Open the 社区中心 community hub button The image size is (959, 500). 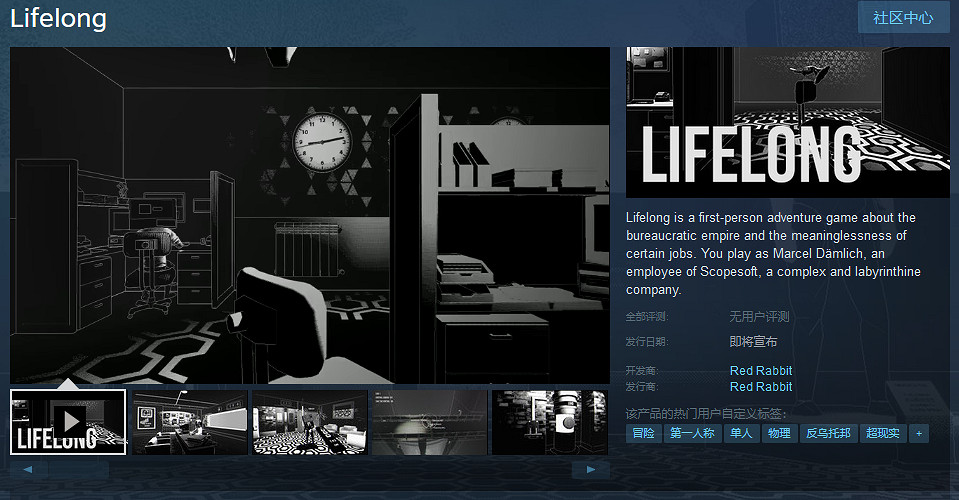coord(903,18)
